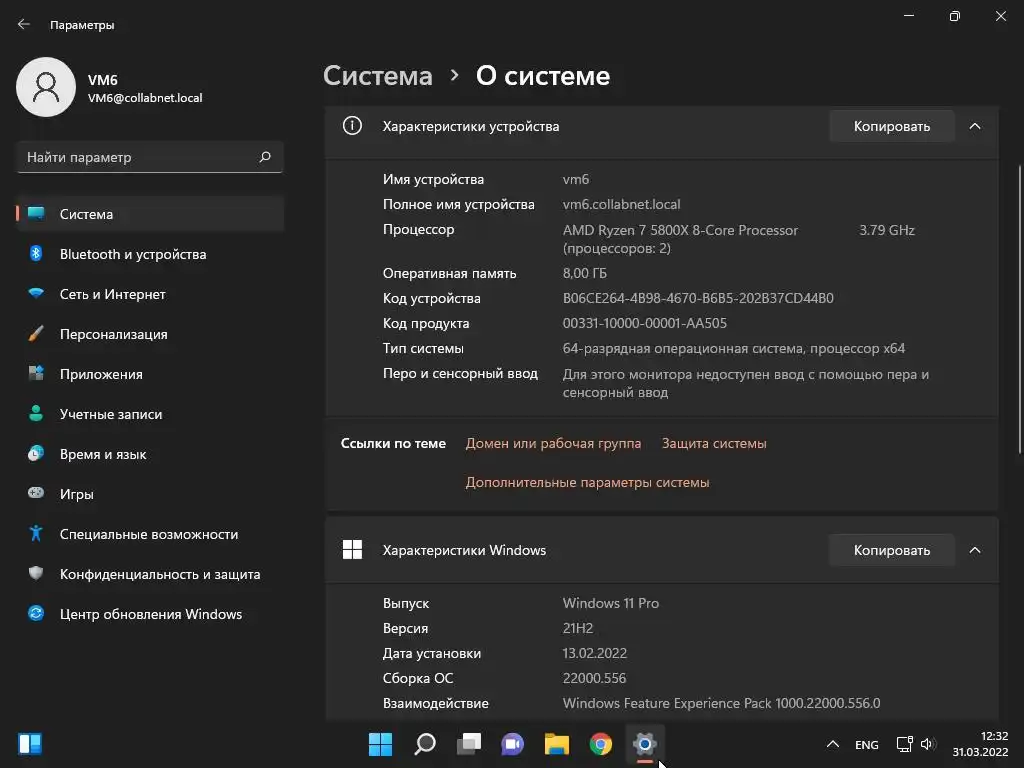The height and width of the screenshot is (768, 1024).
Task: Open Специальные возможности settings
Action: [x=150, y=533]
